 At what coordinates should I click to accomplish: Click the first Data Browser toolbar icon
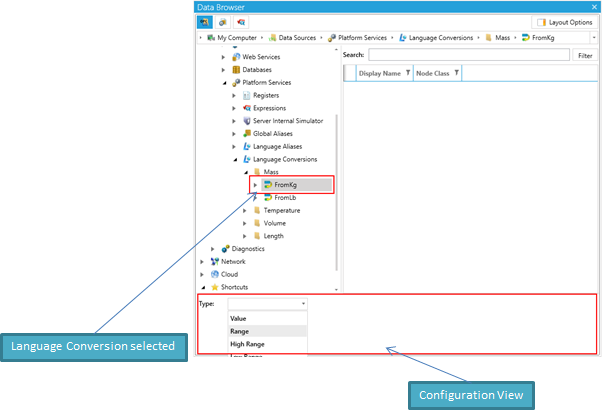[x=205, y=22]
